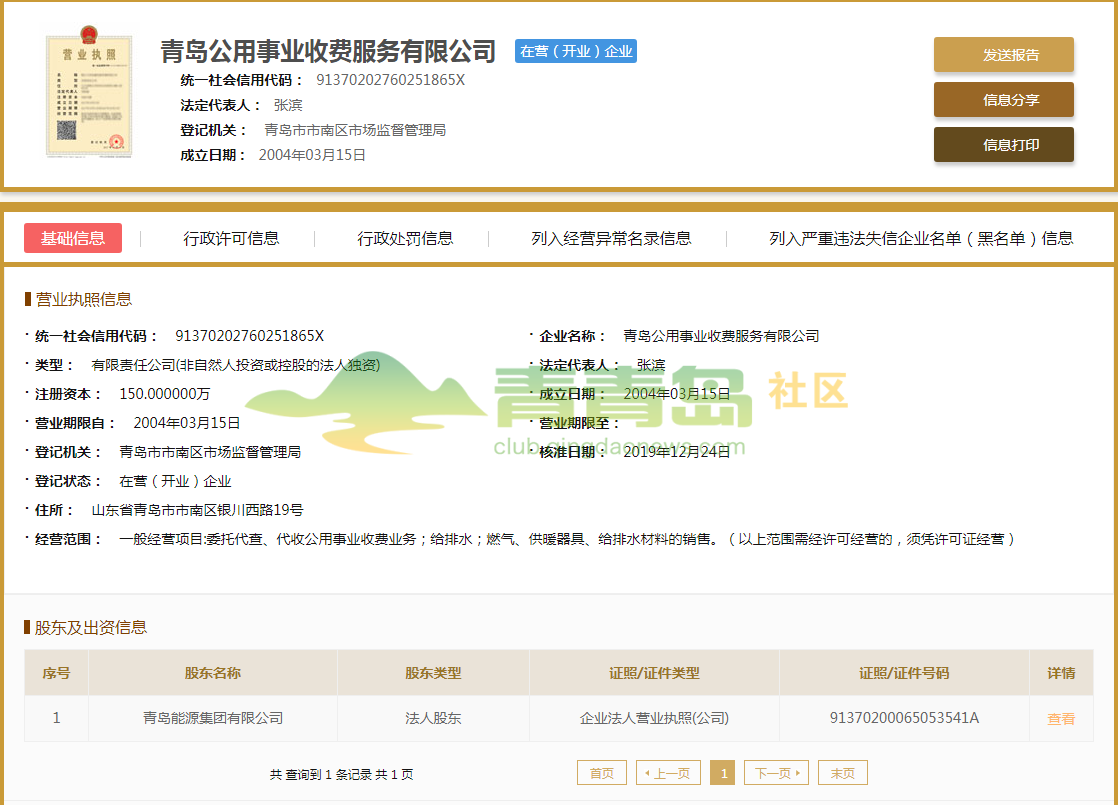Open the business license thumbnail image

pos(88,91)
